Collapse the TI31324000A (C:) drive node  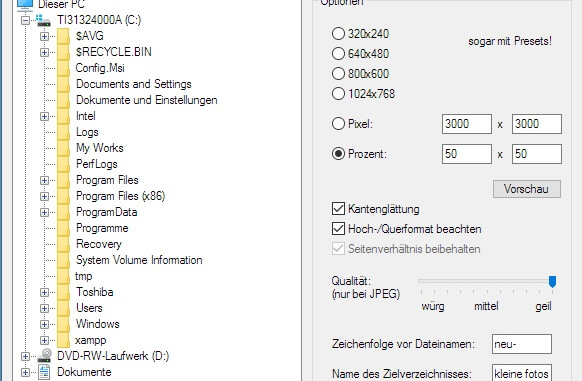[x=25, y=20]
